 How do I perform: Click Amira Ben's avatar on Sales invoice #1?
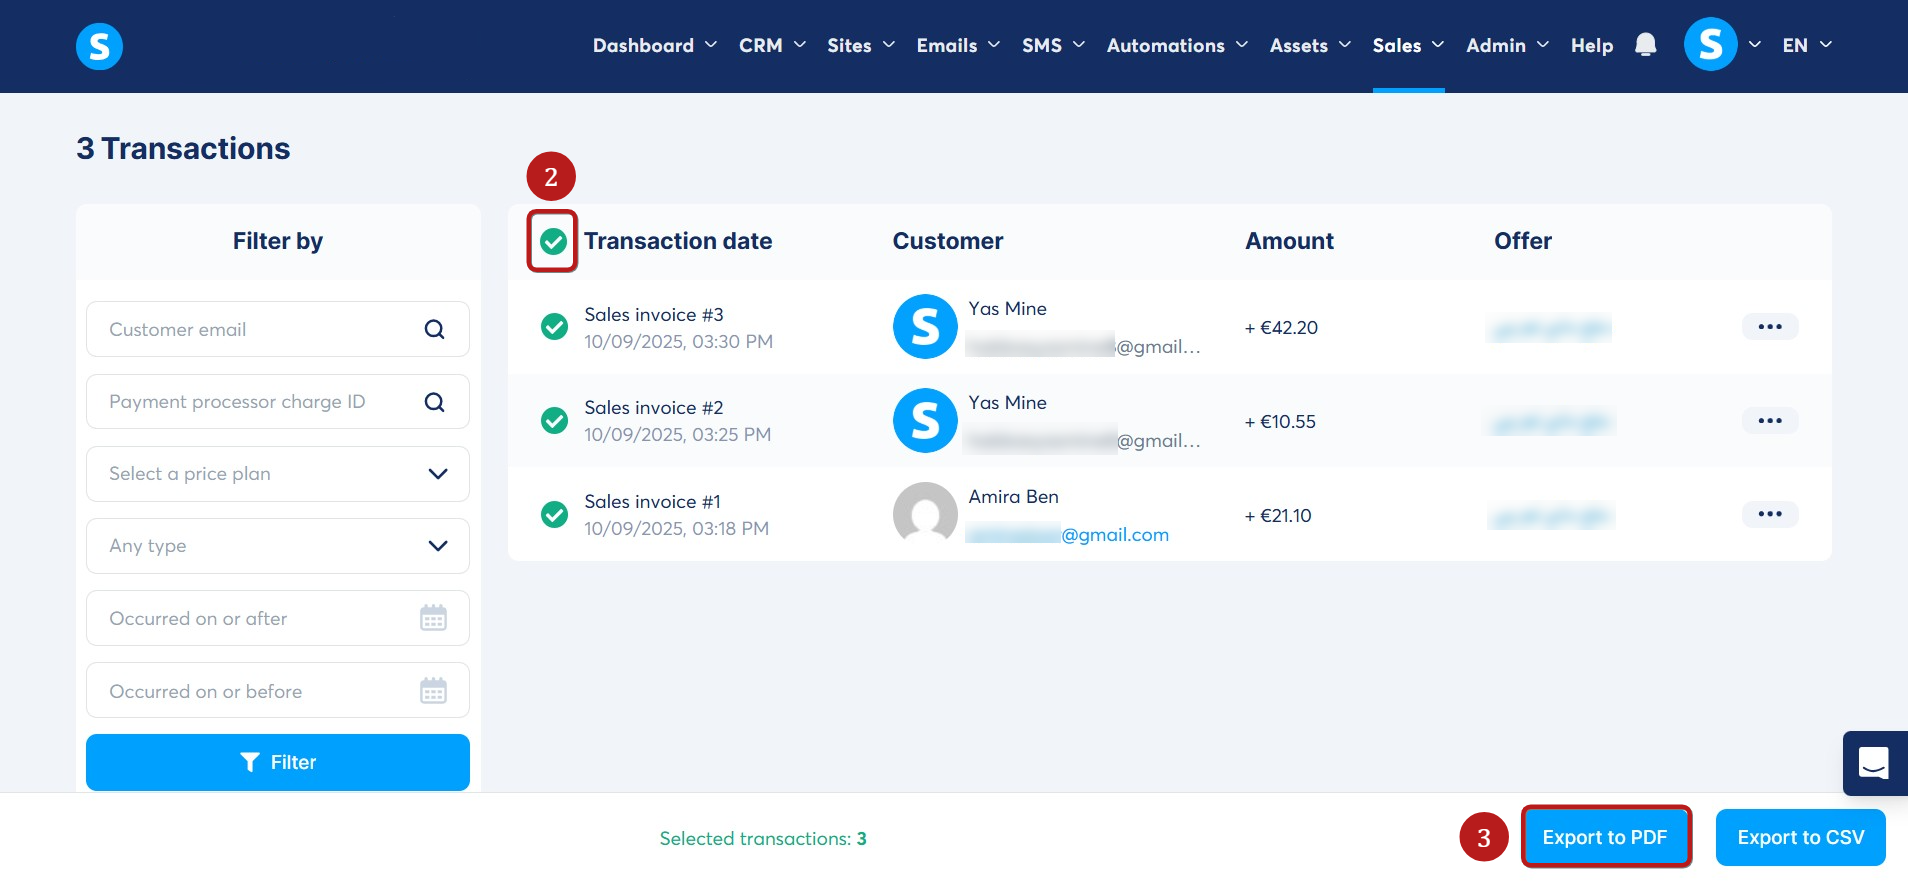click(925, 515)
